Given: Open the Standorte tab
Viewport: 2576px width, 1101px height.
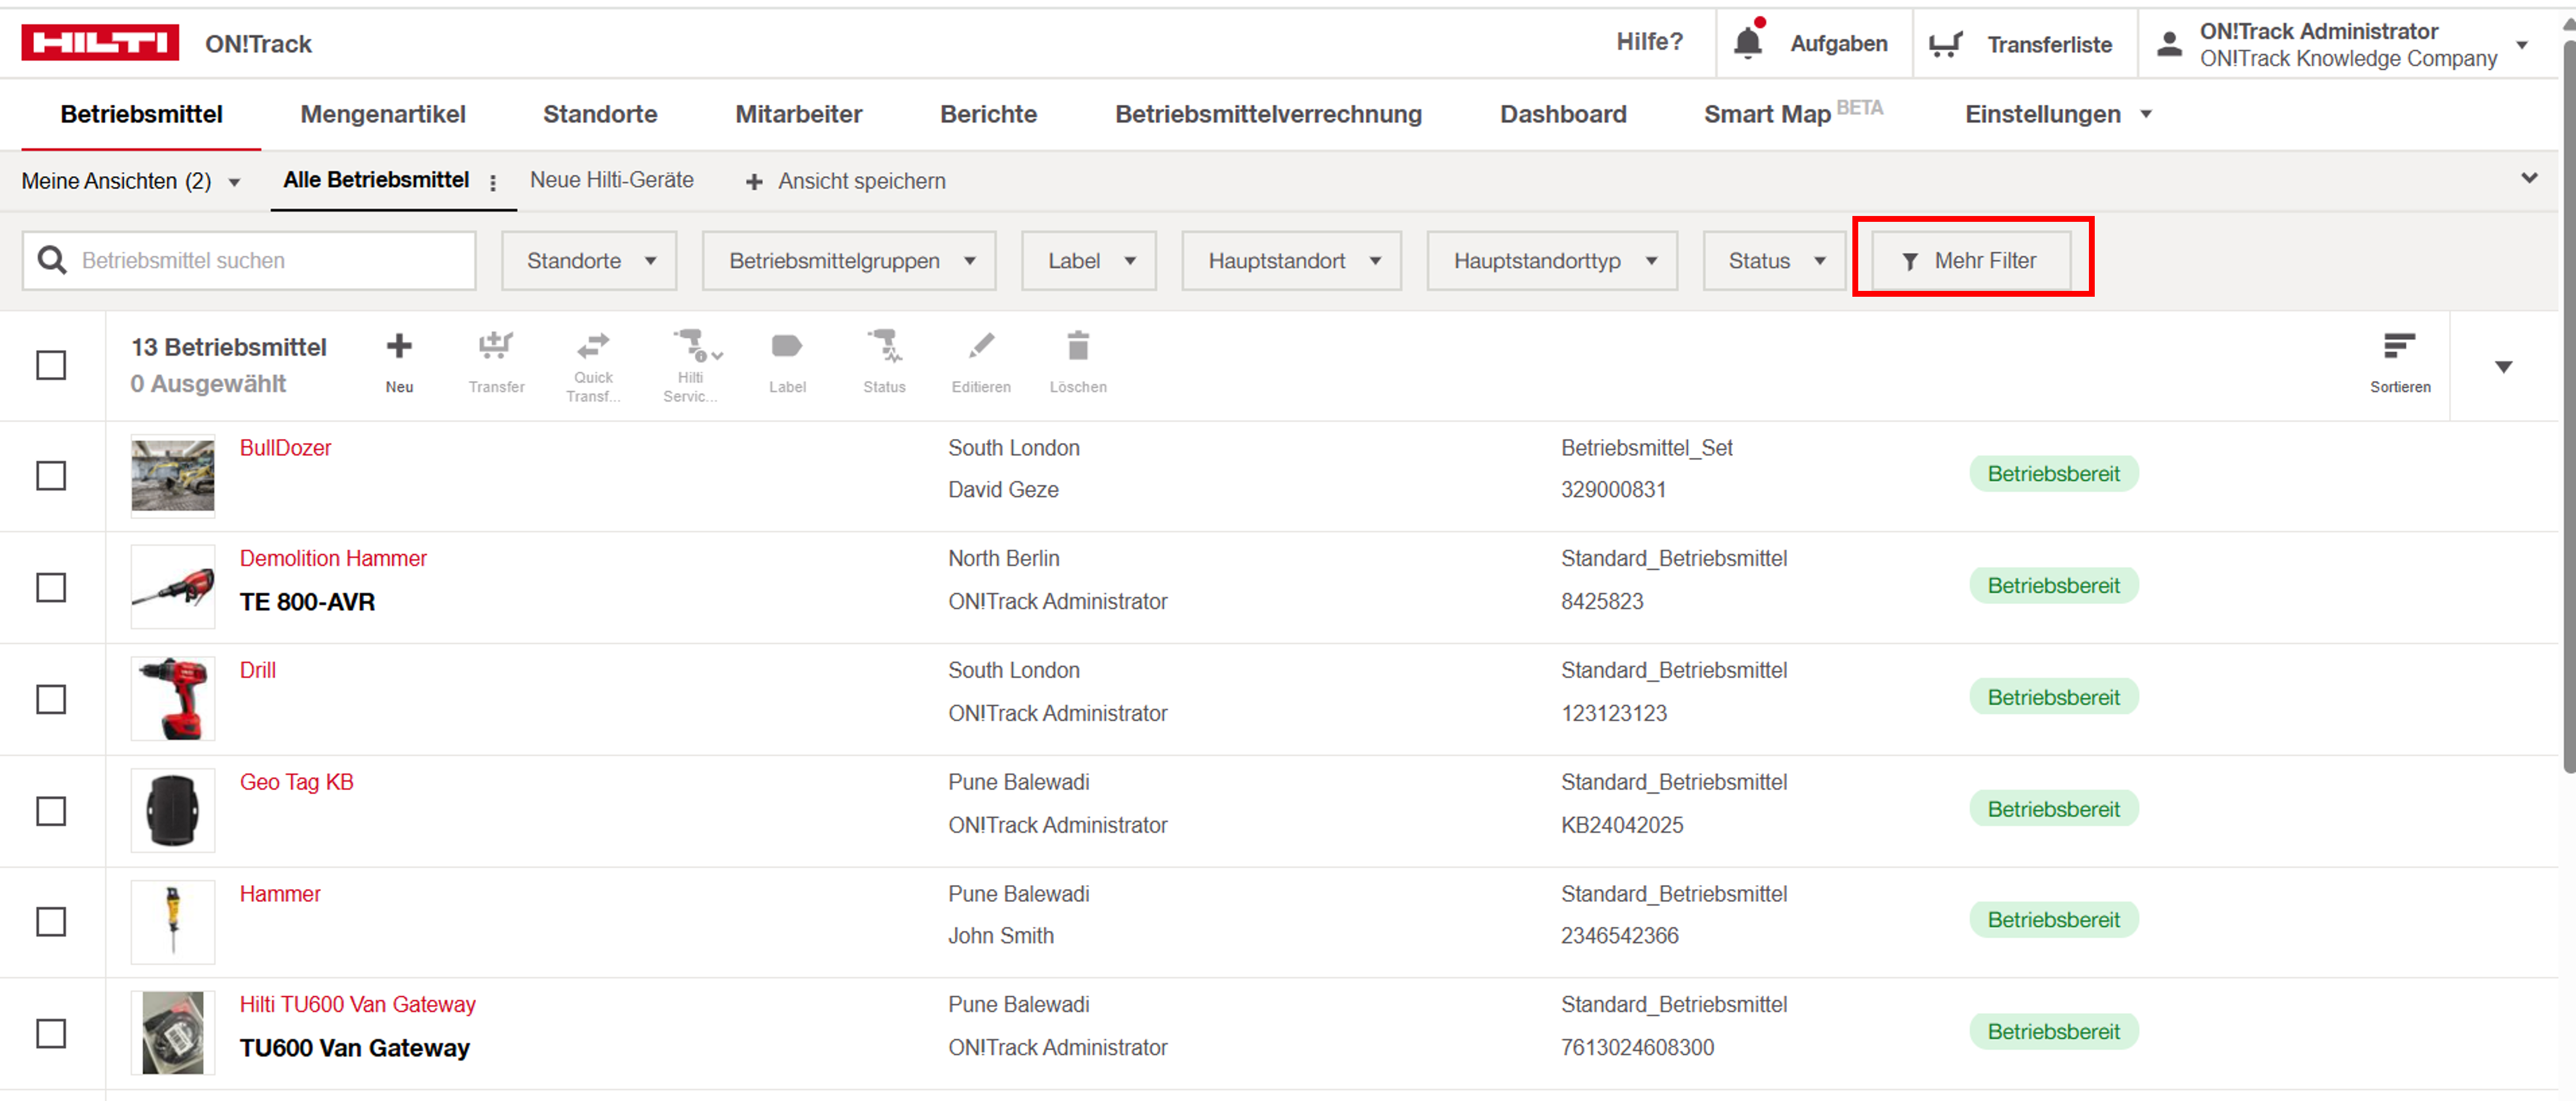Looking at the screenshot, I should [x=600, y=114].
